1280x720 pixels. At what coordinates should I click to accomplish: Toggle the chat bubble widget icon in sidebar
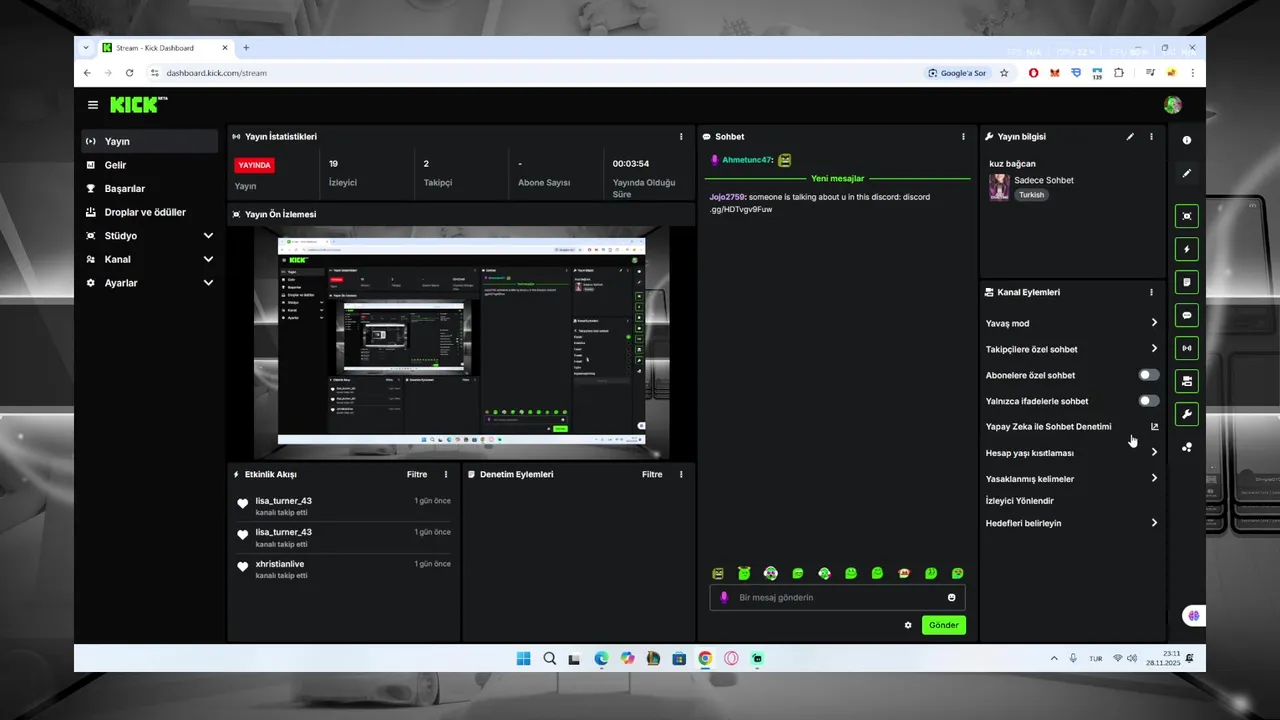(x=1187, y=315)
